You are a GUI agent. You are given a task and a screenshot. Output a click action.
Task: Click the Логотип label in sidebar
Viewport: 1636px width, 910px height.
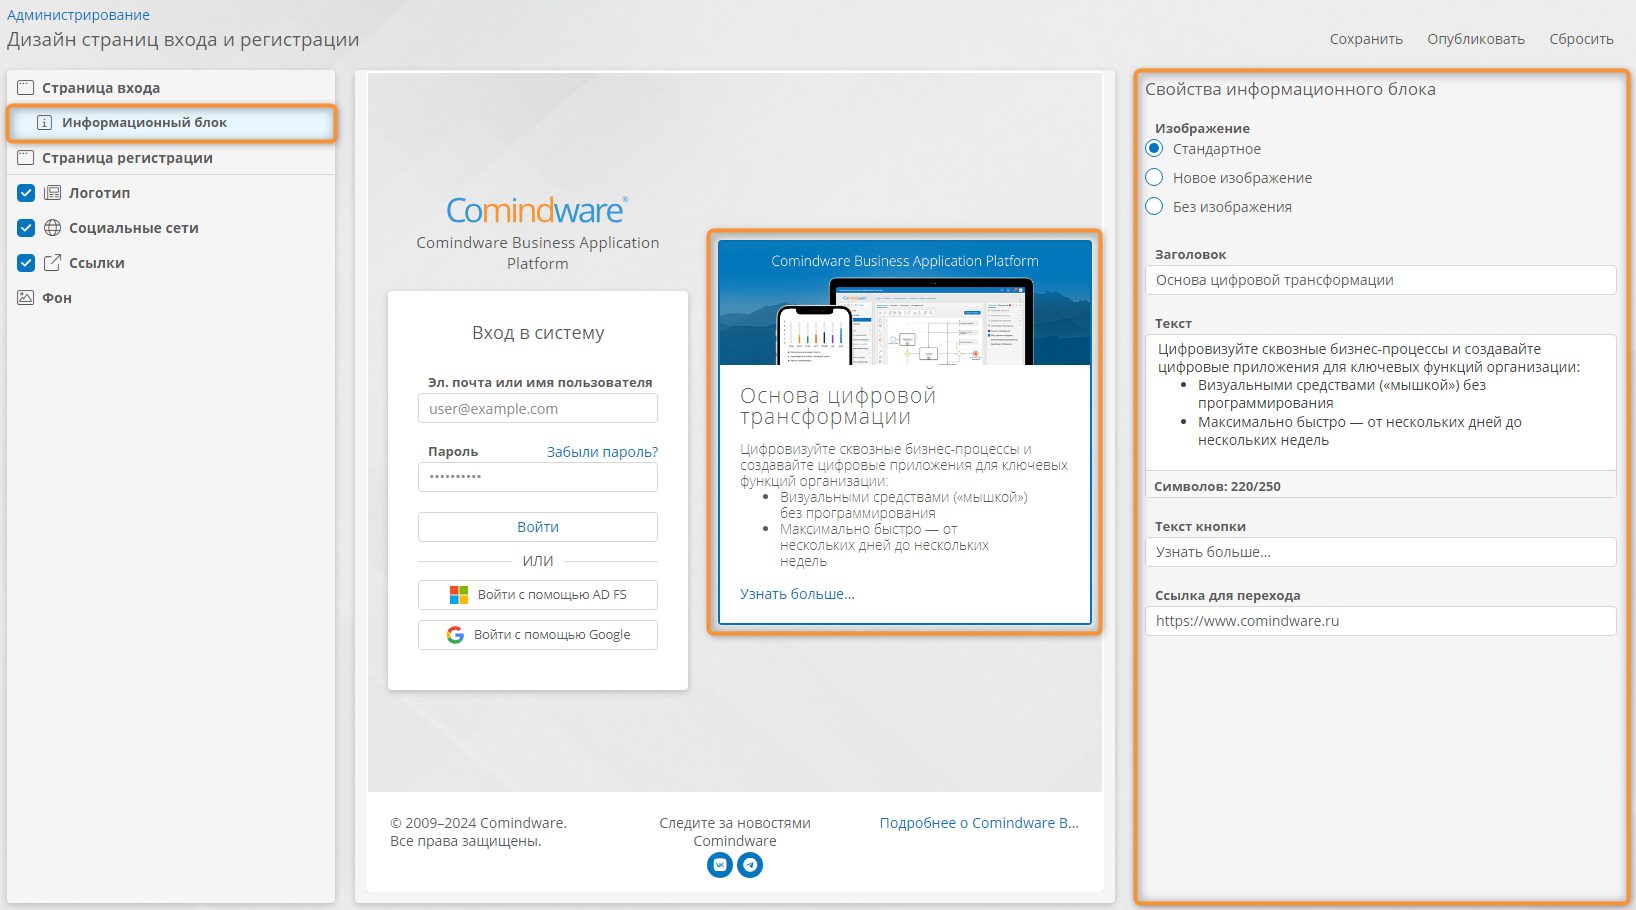[99, 193]
